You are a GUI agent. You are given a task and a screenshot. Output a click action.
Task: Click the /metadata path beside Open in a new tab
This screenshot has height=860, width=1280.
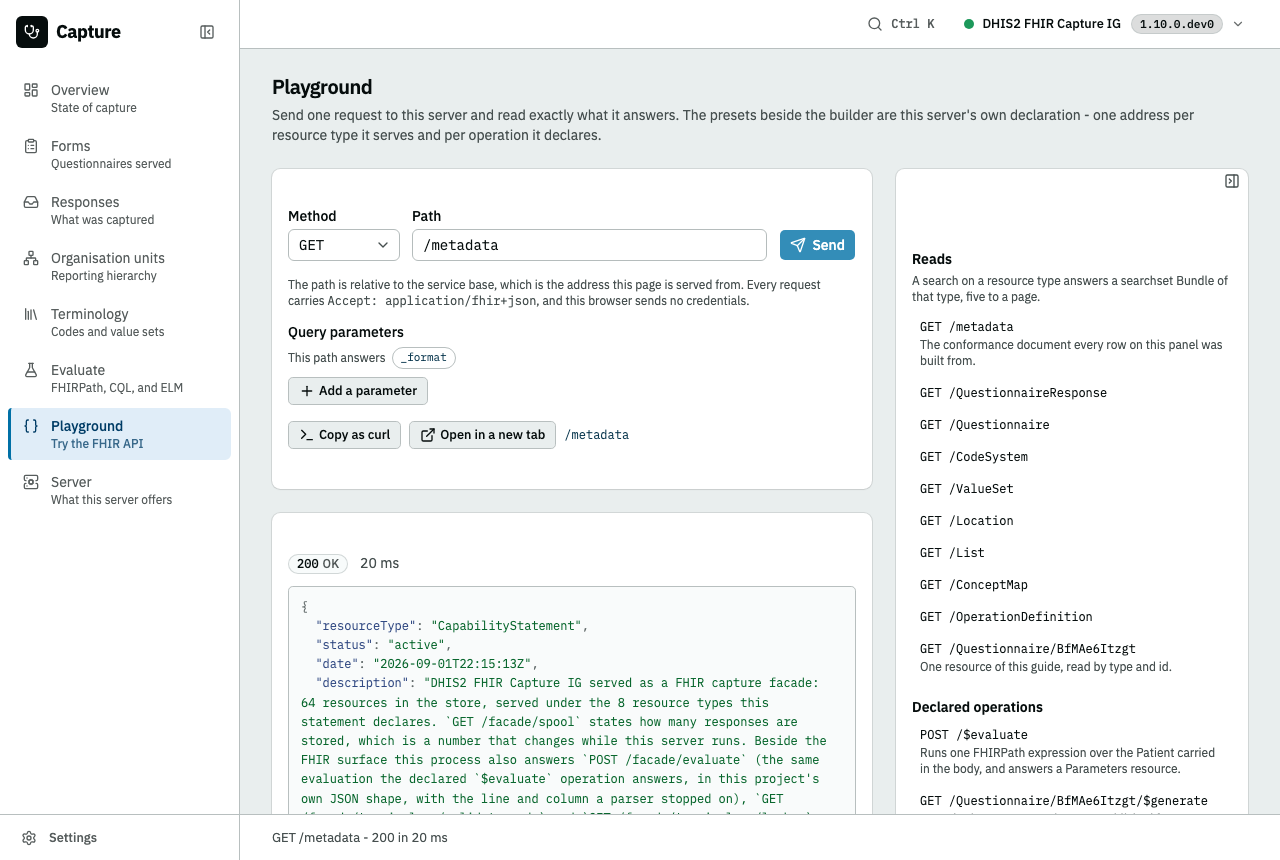point(597,435)
